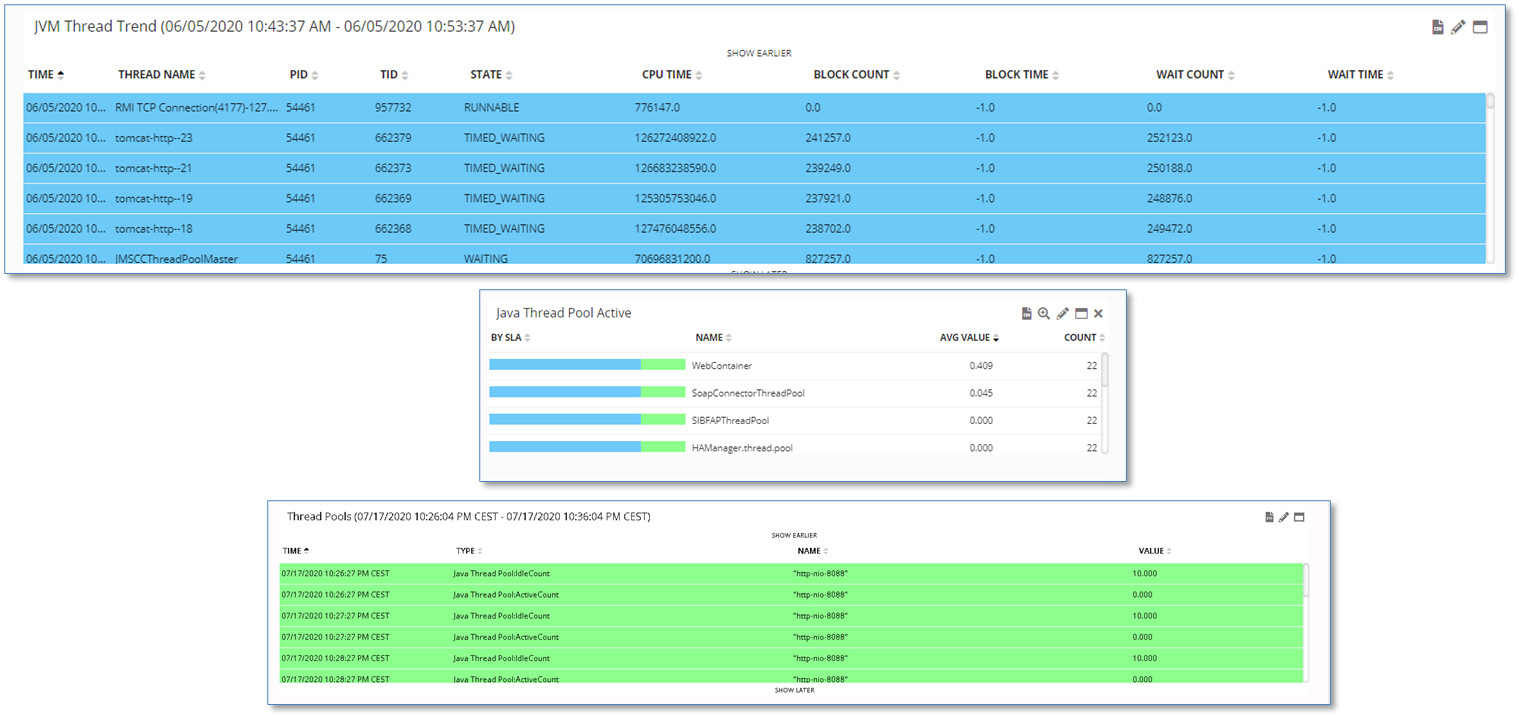1519x718 pixels.
Task: Export Java Thread Pool Active to CSV
Action: (1026, 314)
